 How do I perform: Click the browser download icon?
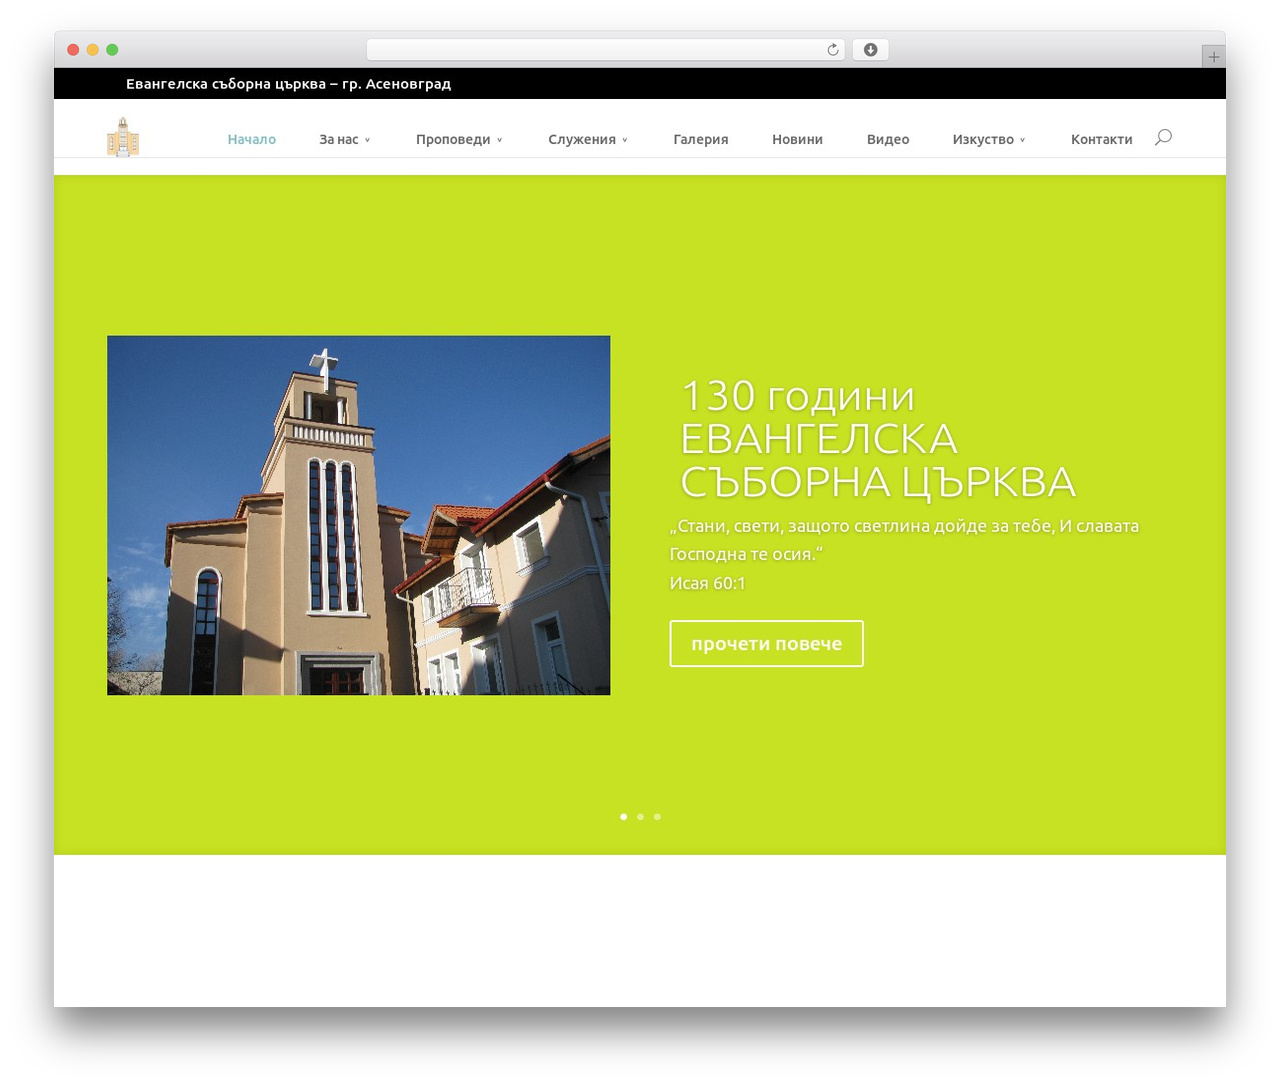click(871, 50)
